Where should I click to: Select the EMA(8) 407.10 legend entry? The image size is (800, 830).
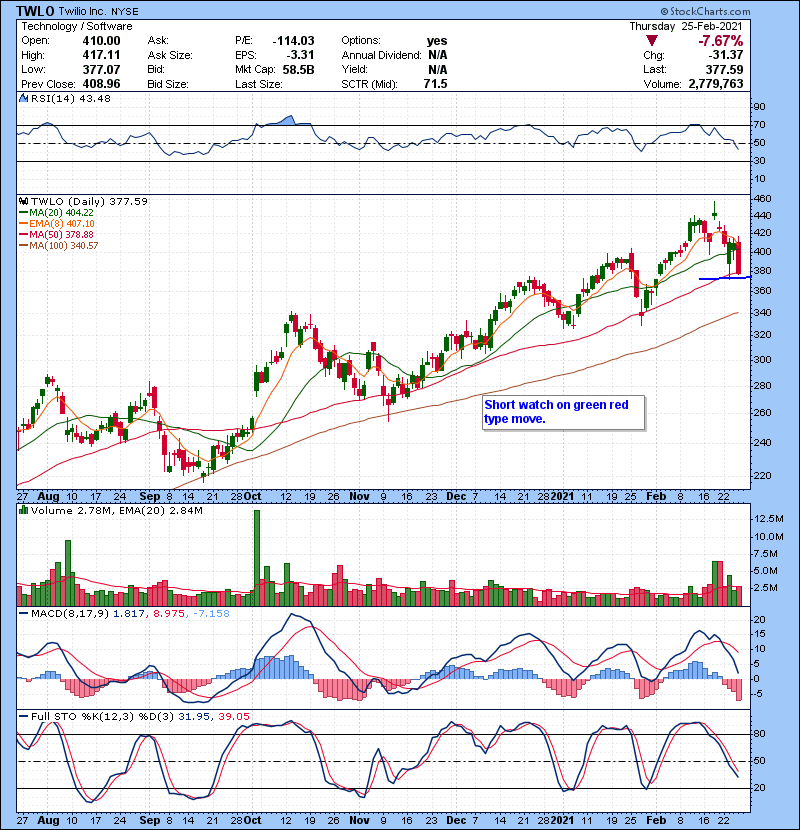pyautogui.click(x=57, y=223)
